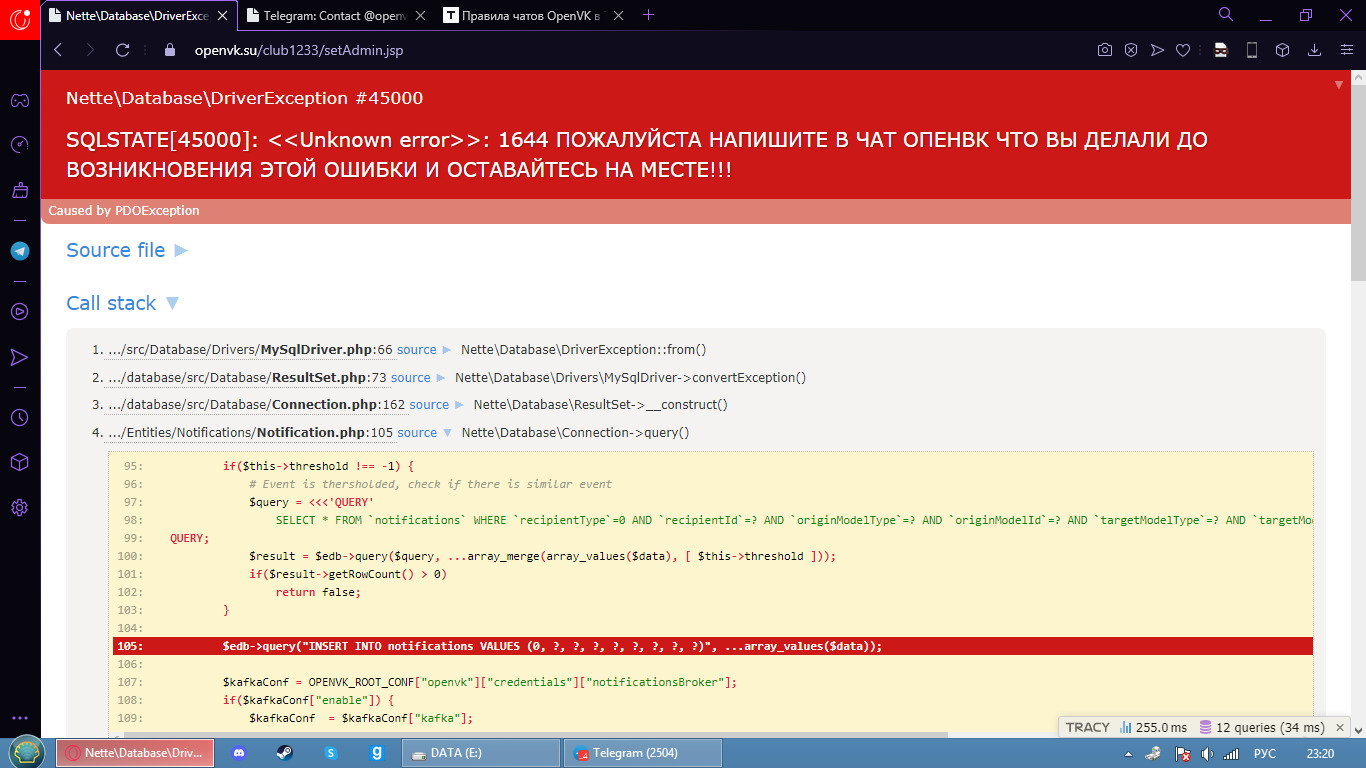1366x768 pixels.
Task: Launch GX Cleaner broom icon
Action: pyautogui.click(x=19, y=190)
